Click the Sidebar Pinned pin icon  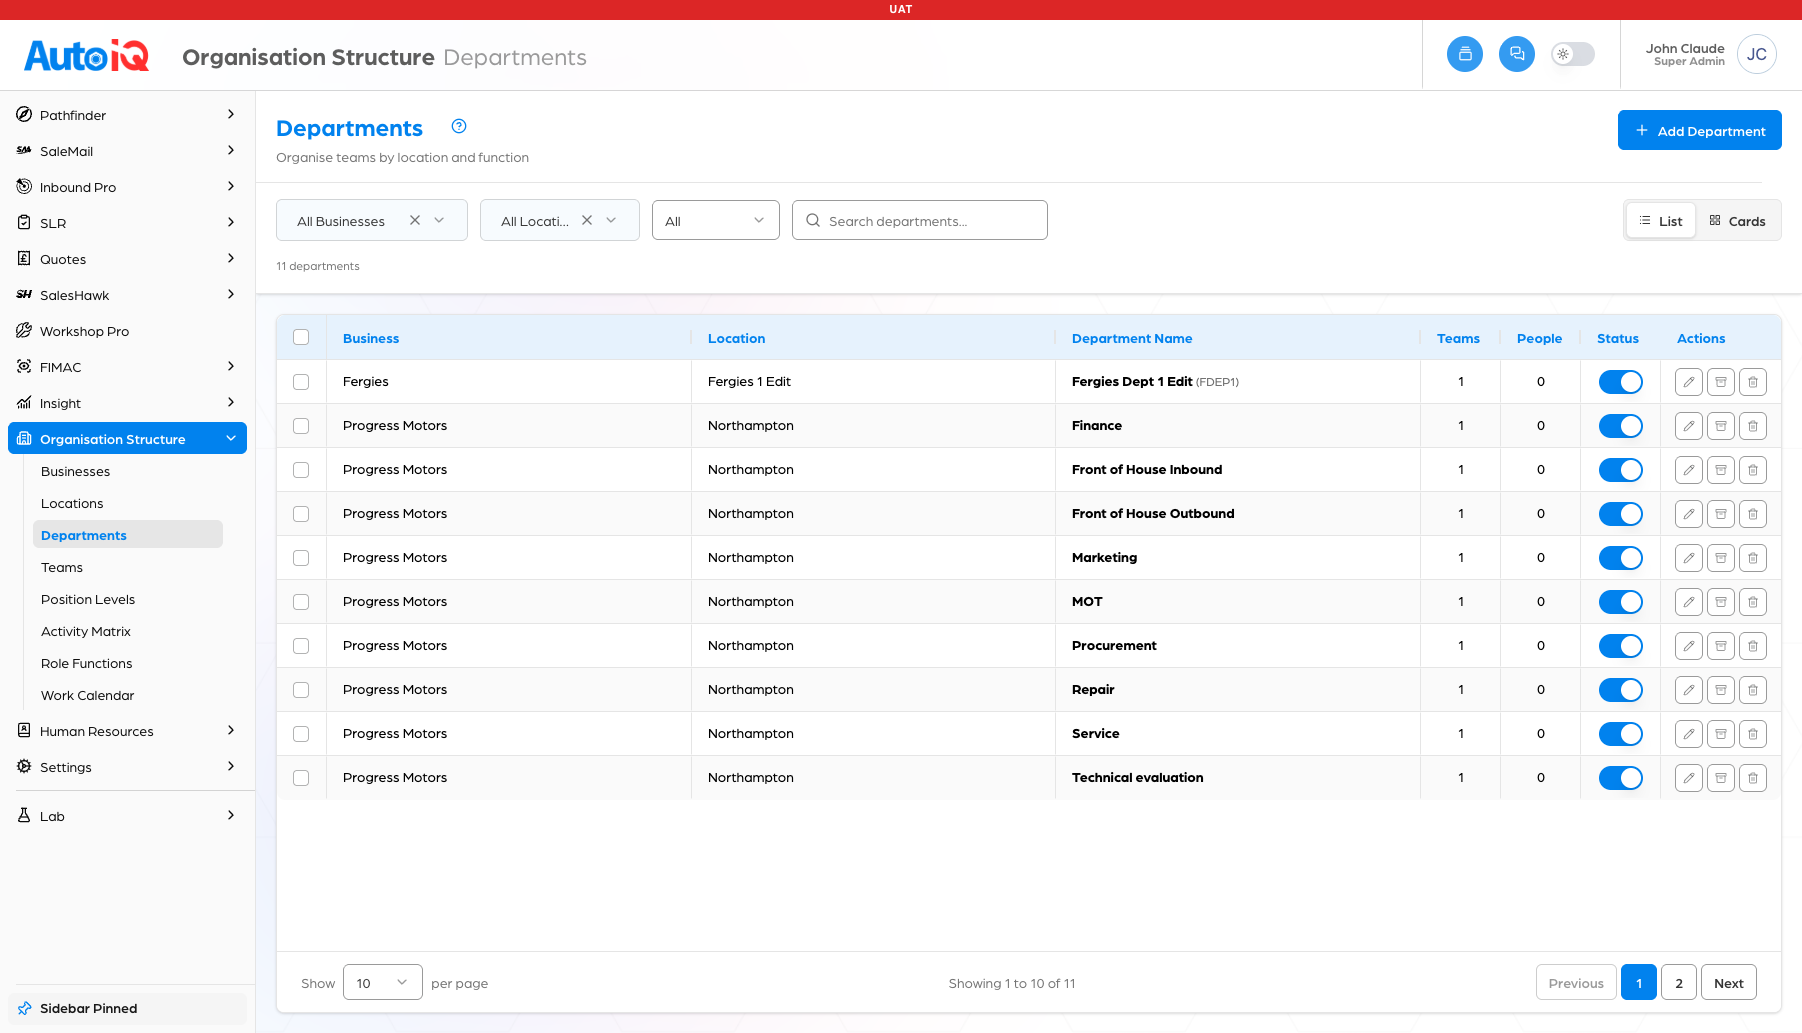click(24, 1008)
